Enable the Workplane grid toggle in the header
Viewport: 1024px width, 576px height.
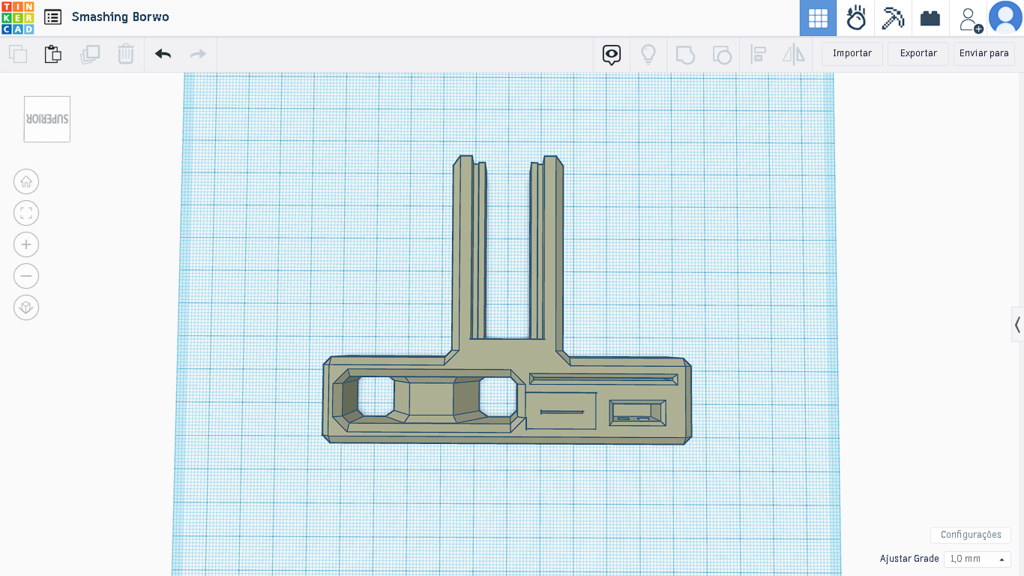pyautogui.click(x=817, y=17)
